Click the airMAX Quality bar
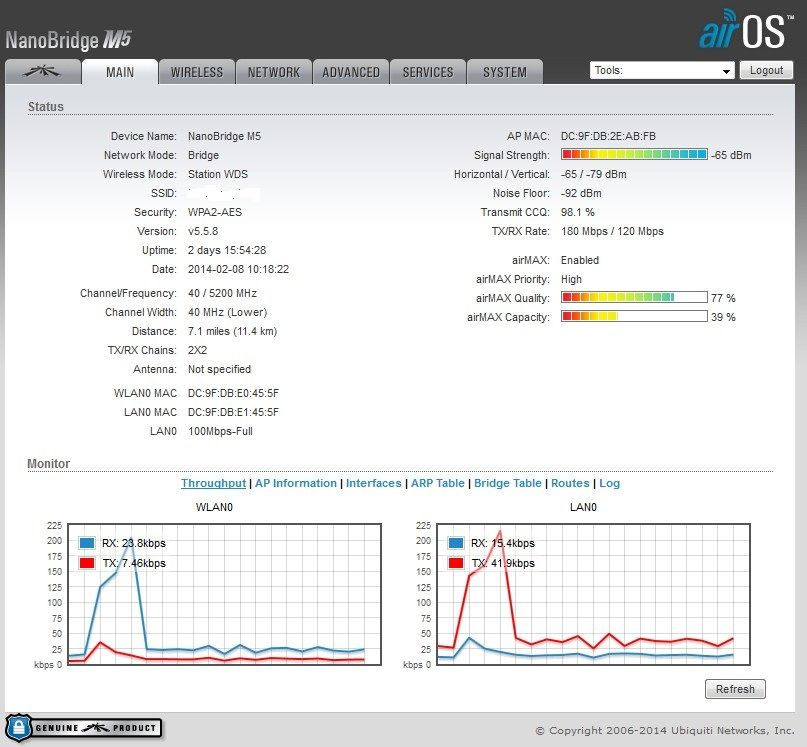This screenshot has width=807, height=747. 634,297
